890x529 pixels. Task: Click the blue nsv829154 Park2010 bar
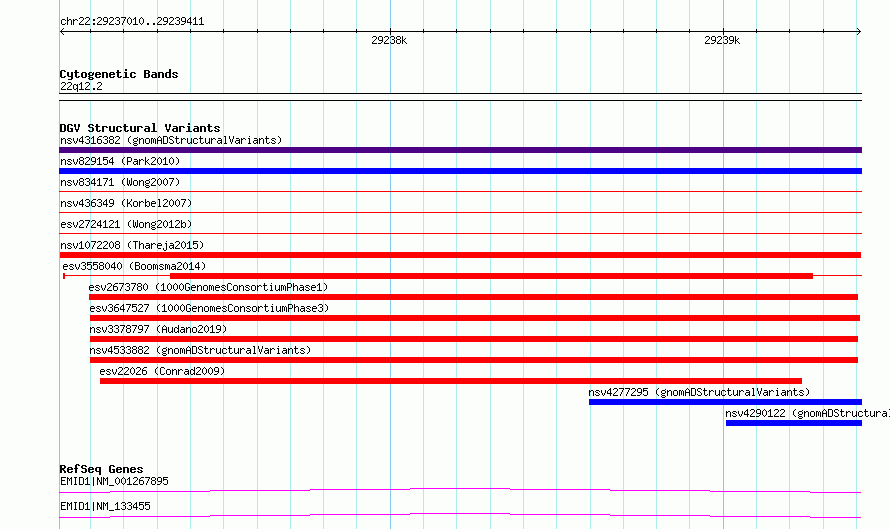point(460,171)
